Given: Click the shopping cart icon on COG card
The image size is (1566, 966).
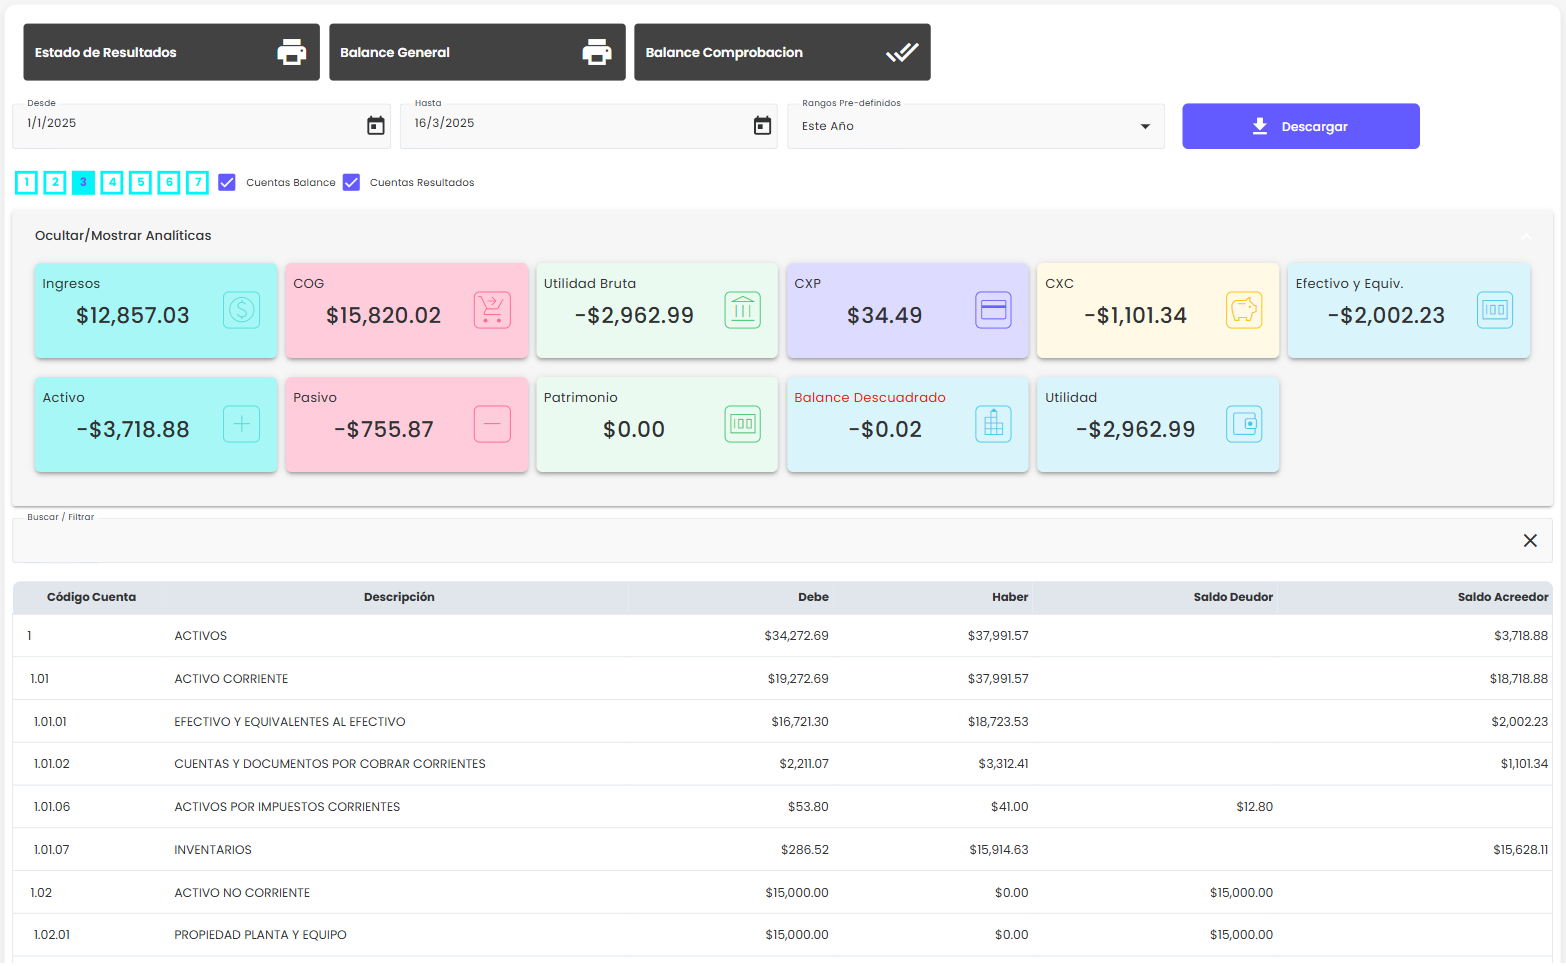Looking at the screenshot, I should click(492, 310).
